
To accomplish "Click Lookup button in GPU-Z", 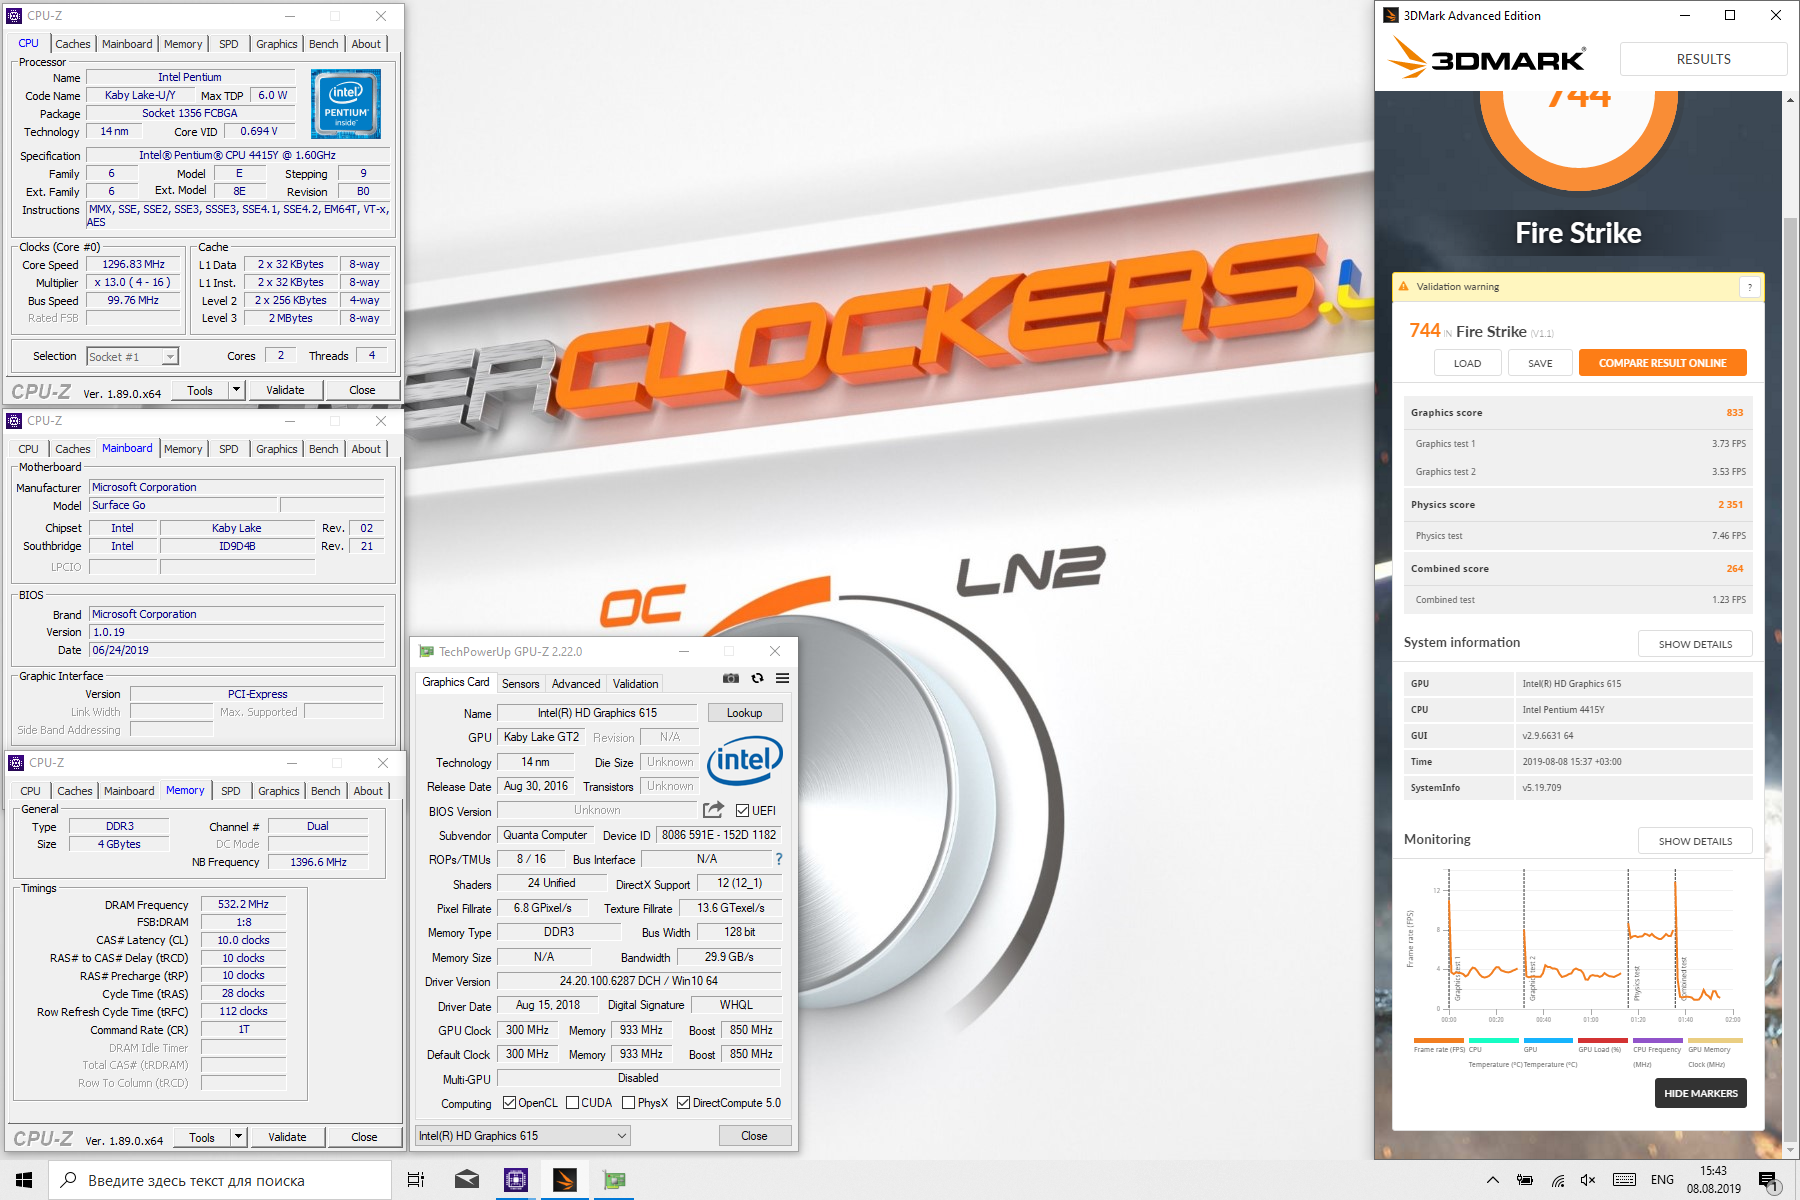I will click(x=744, y=713).
